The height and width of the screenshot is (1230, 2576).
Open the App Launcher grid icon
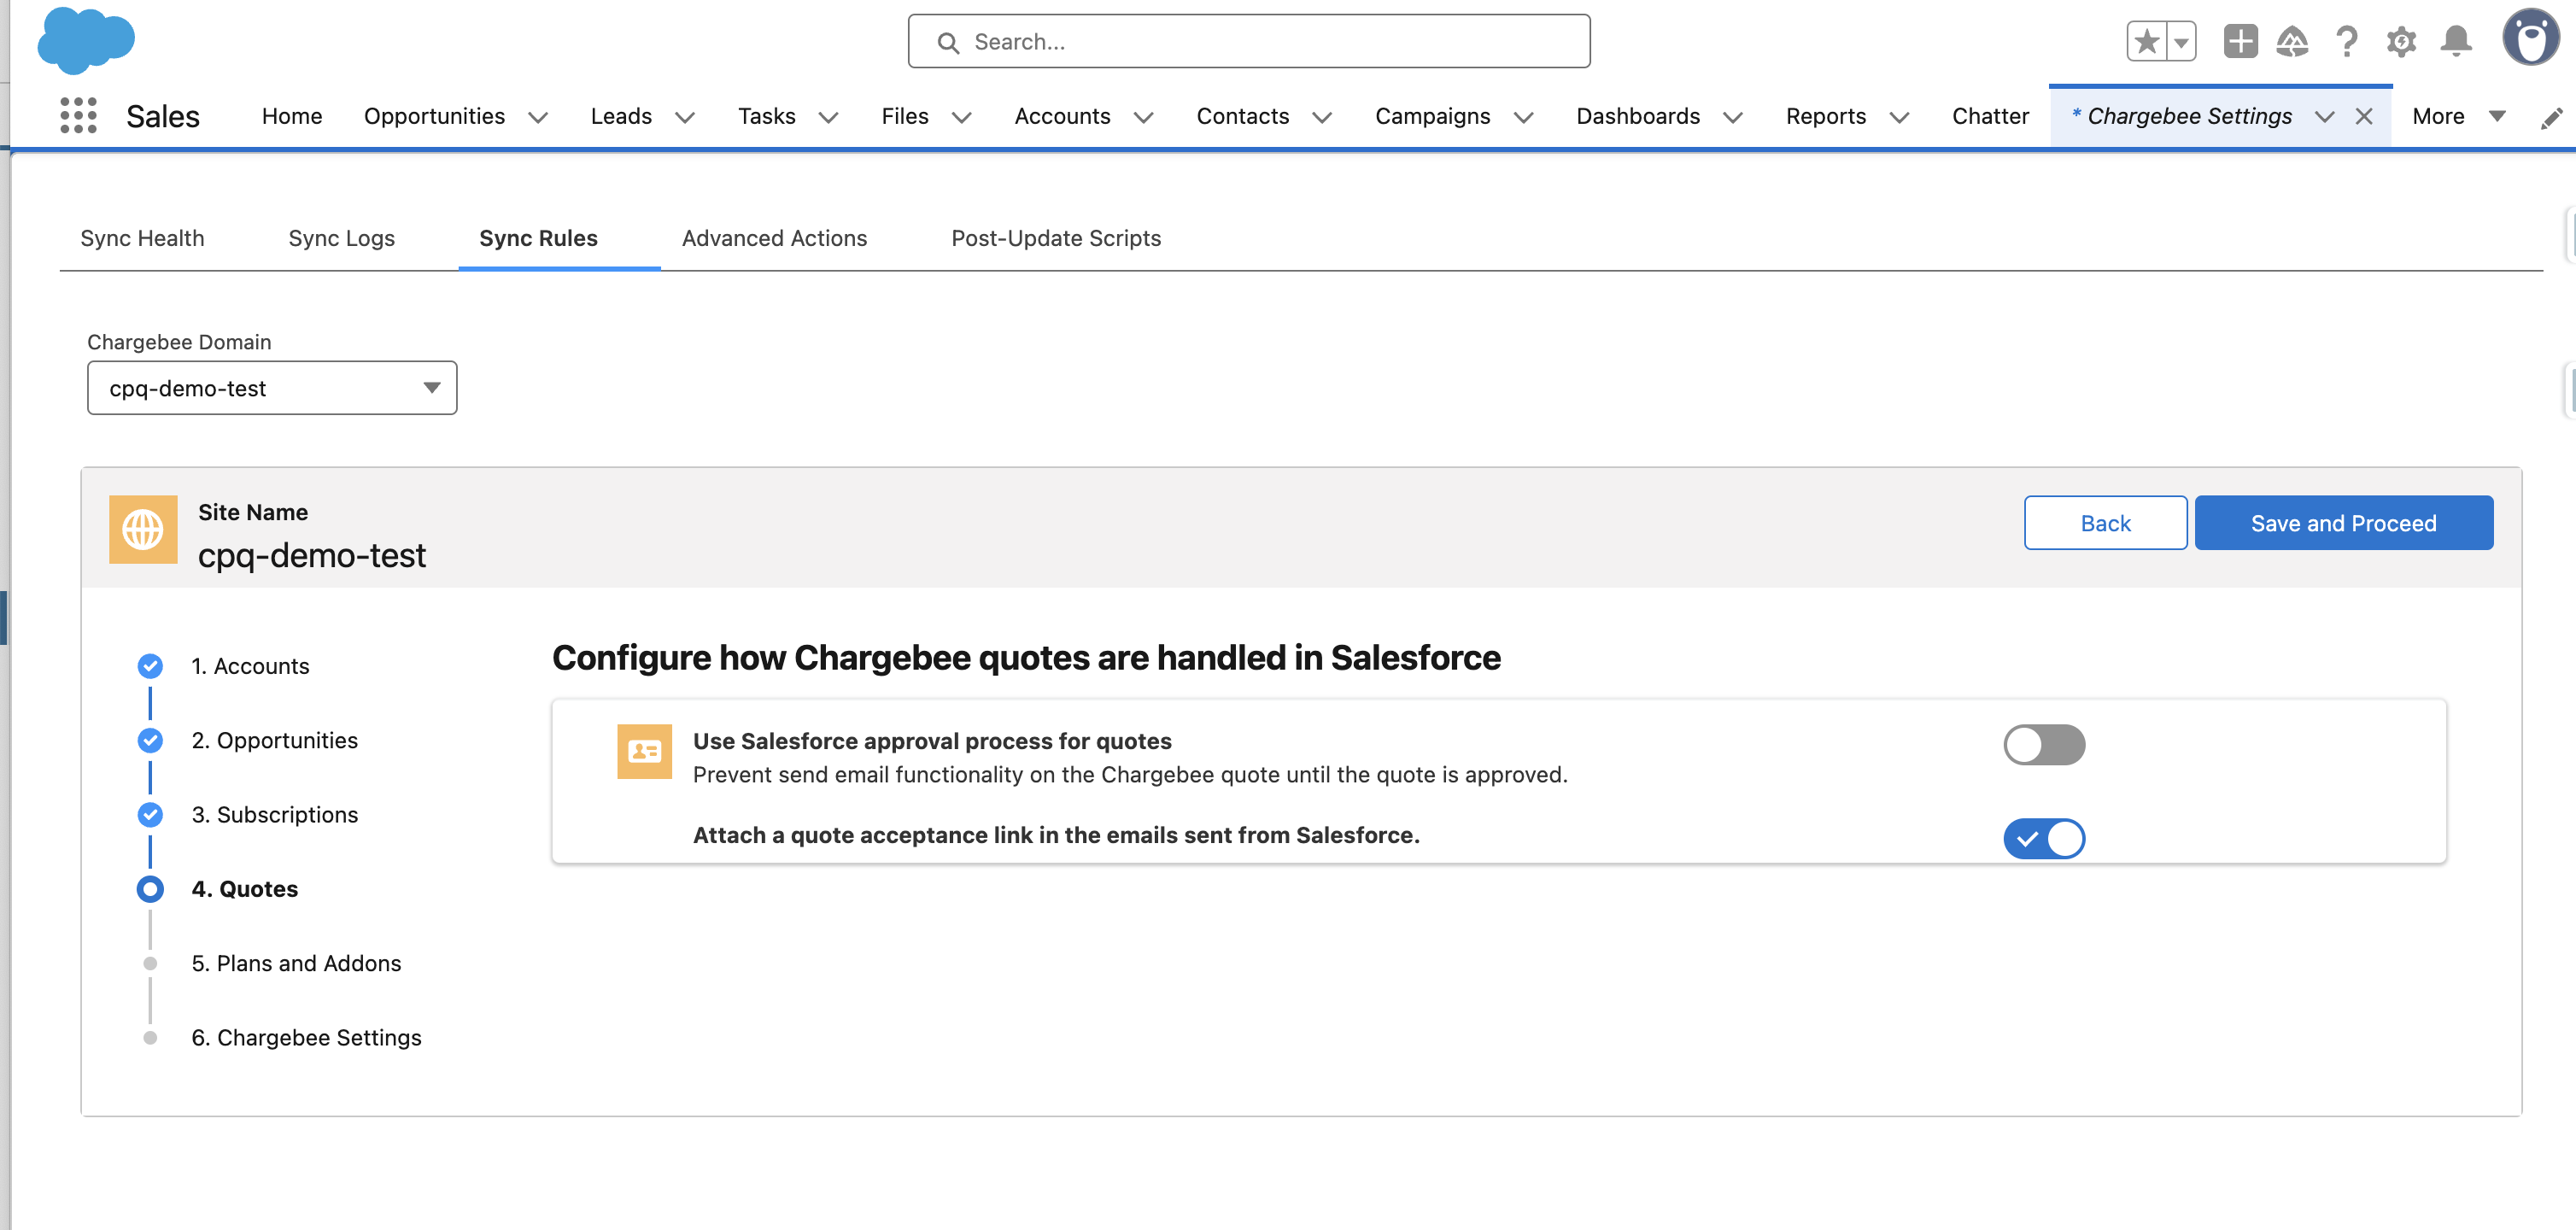(x=77, y=114)
